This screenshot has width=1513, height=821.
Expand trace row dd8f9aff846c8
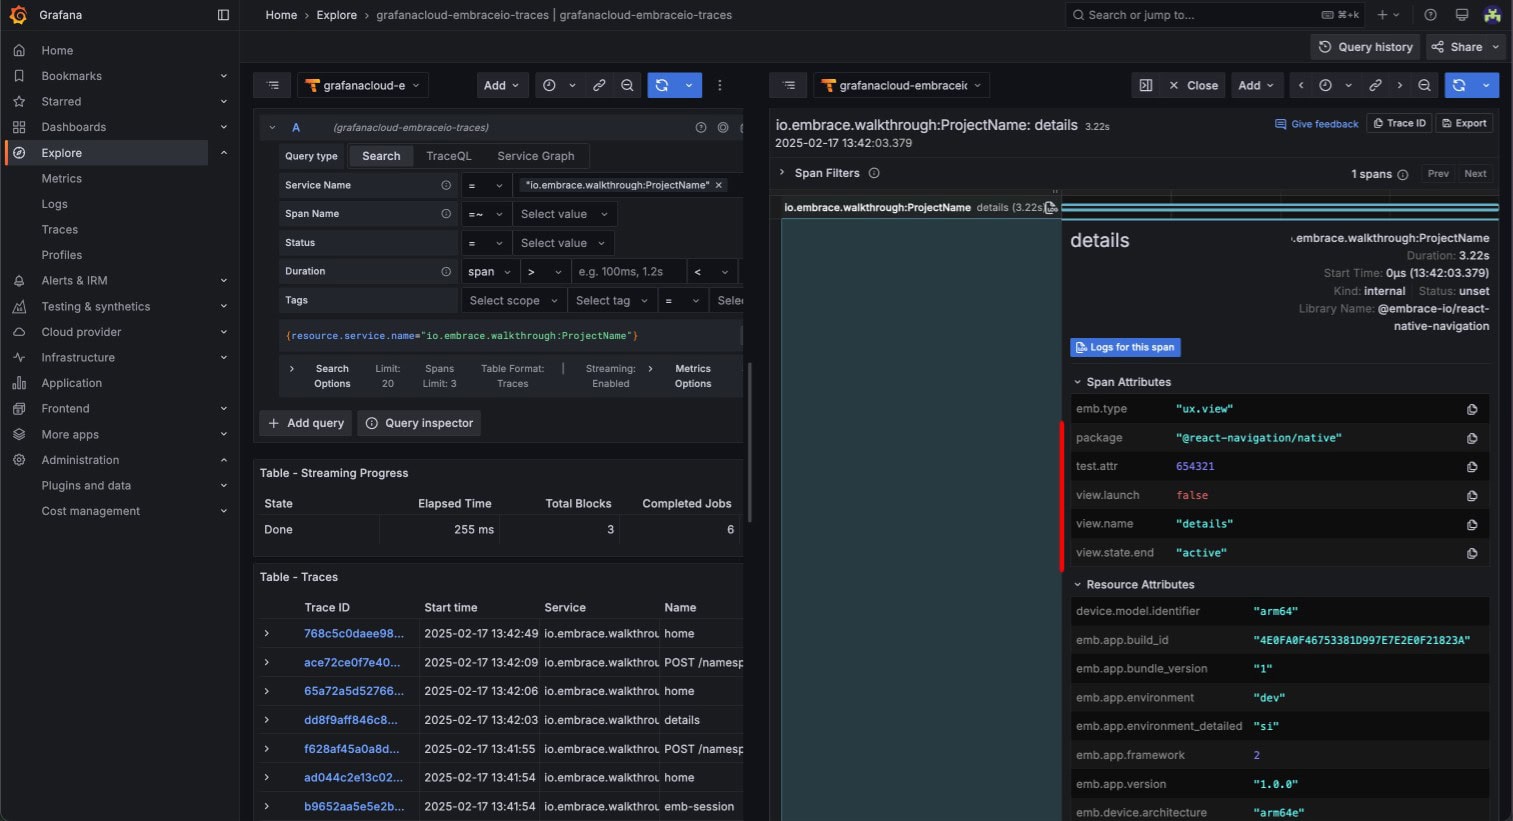click(x=267, y=720)
